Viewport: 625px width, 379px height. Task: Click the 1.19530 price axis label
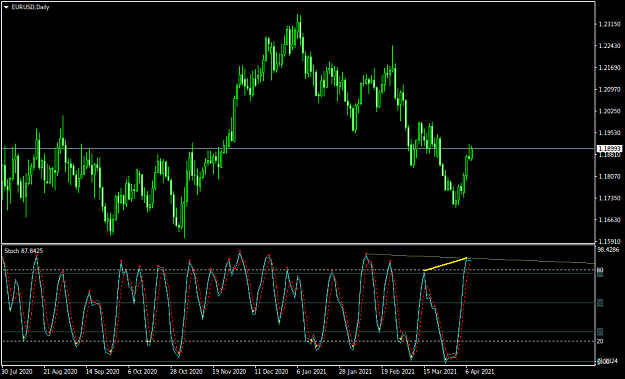pyautogui.click(x=610, y=133)
